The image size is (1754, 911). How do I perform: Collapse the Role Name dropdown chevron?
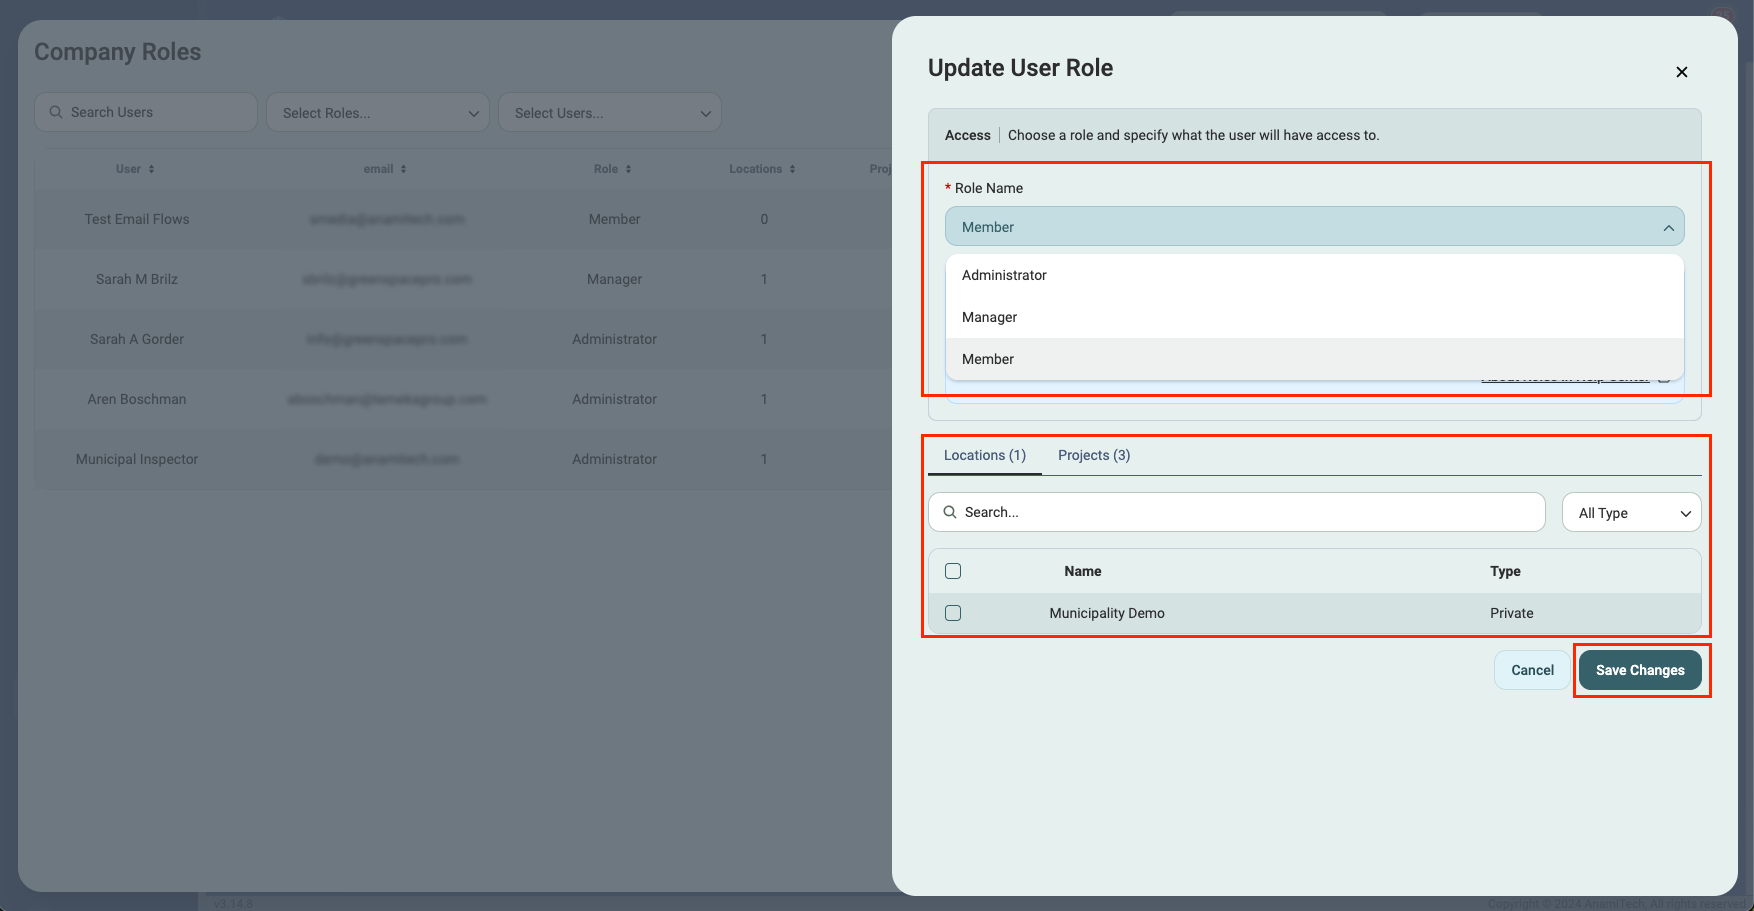coord(1668,228)
